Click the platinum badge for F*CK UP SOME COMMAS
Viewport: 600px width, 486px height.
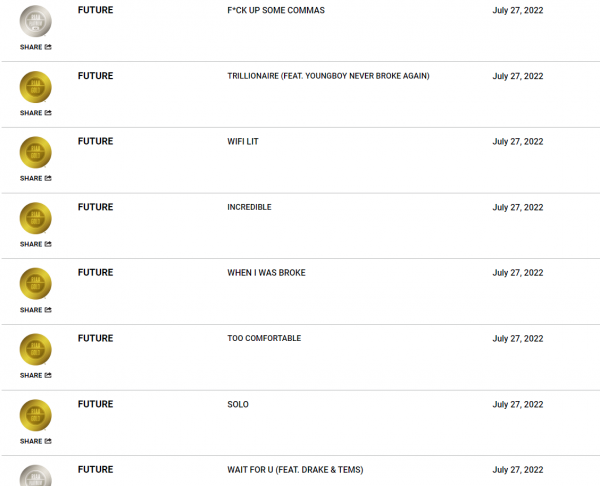[x=36, y=21]
